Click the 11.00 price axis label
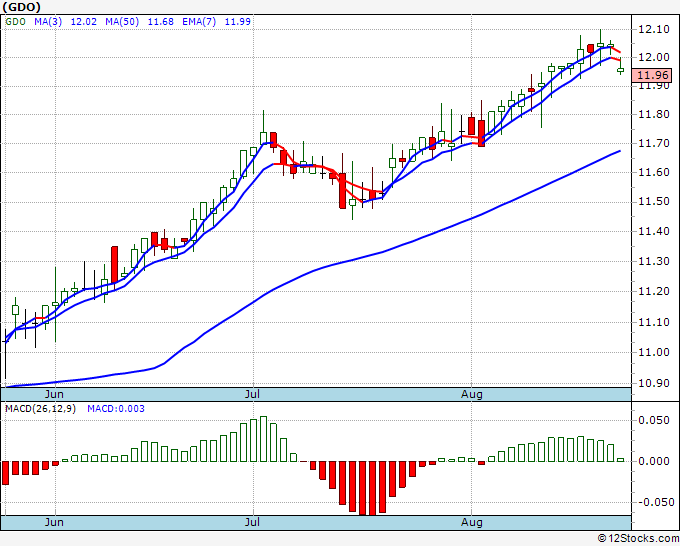This screenshot has width=680, height=546. pyautogui.click(x=654, y=352)
